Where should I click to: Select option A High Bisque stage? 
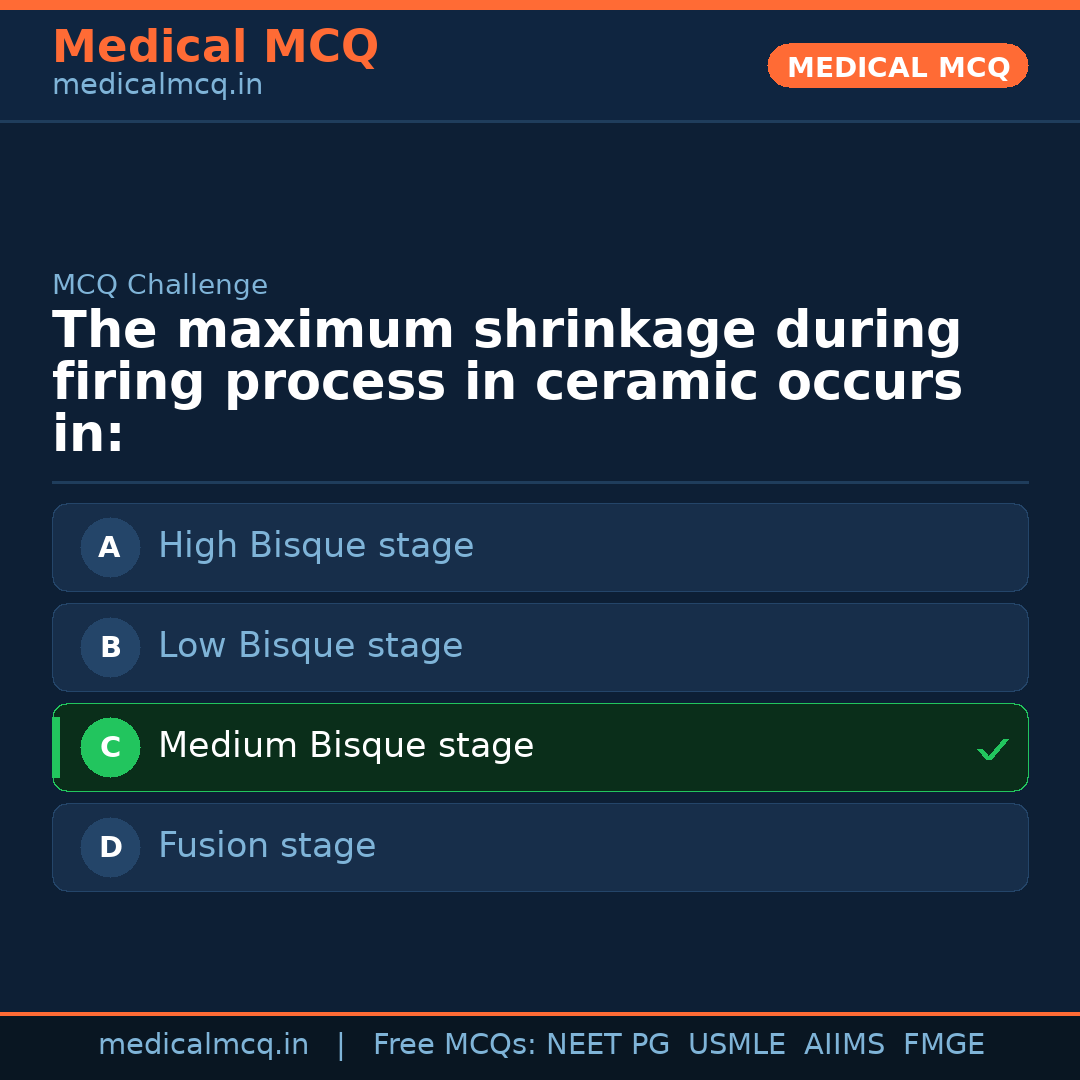coord(540,547)
